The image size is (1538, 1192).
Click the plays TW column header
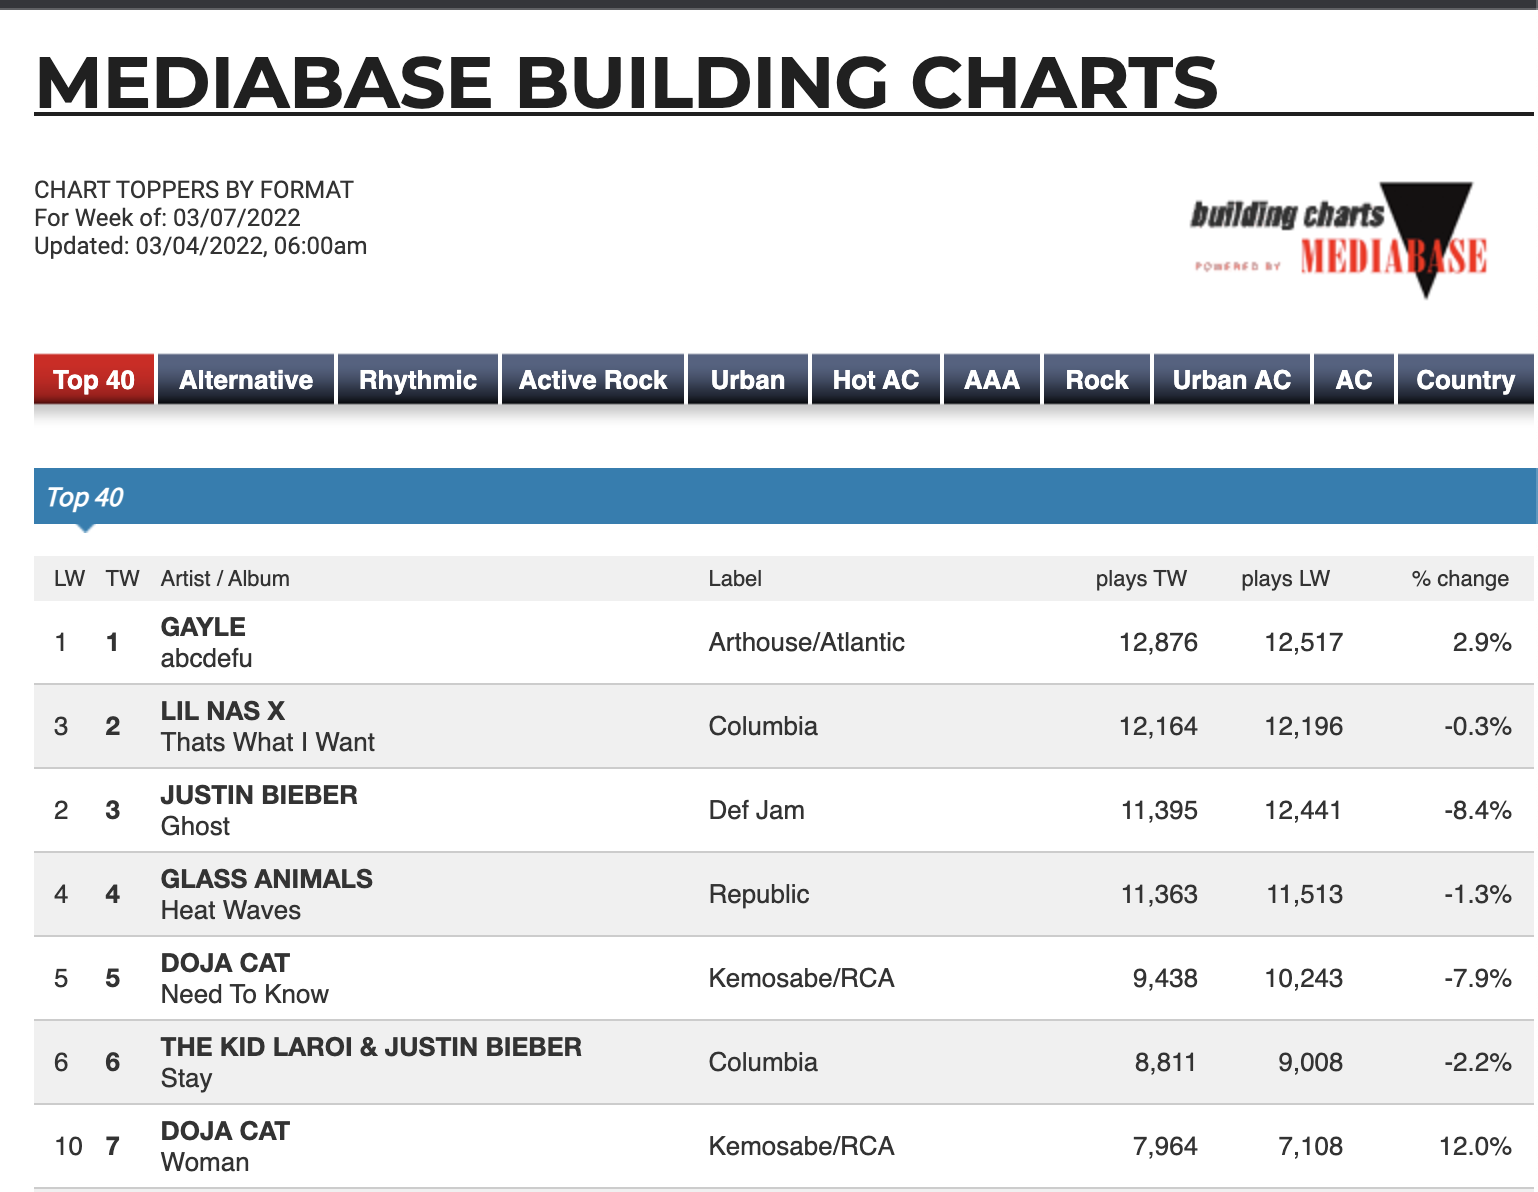click(1141, 578)
